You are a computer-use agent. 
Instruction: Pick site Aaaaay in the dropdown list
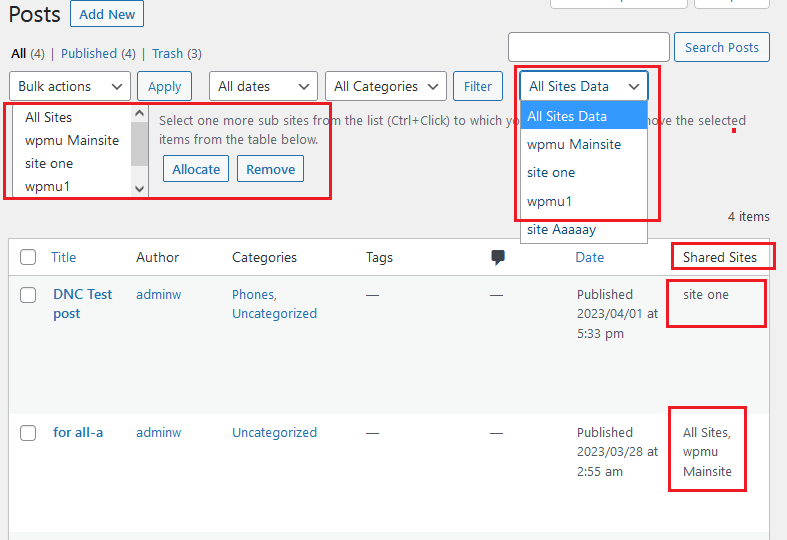click(561, 229)
